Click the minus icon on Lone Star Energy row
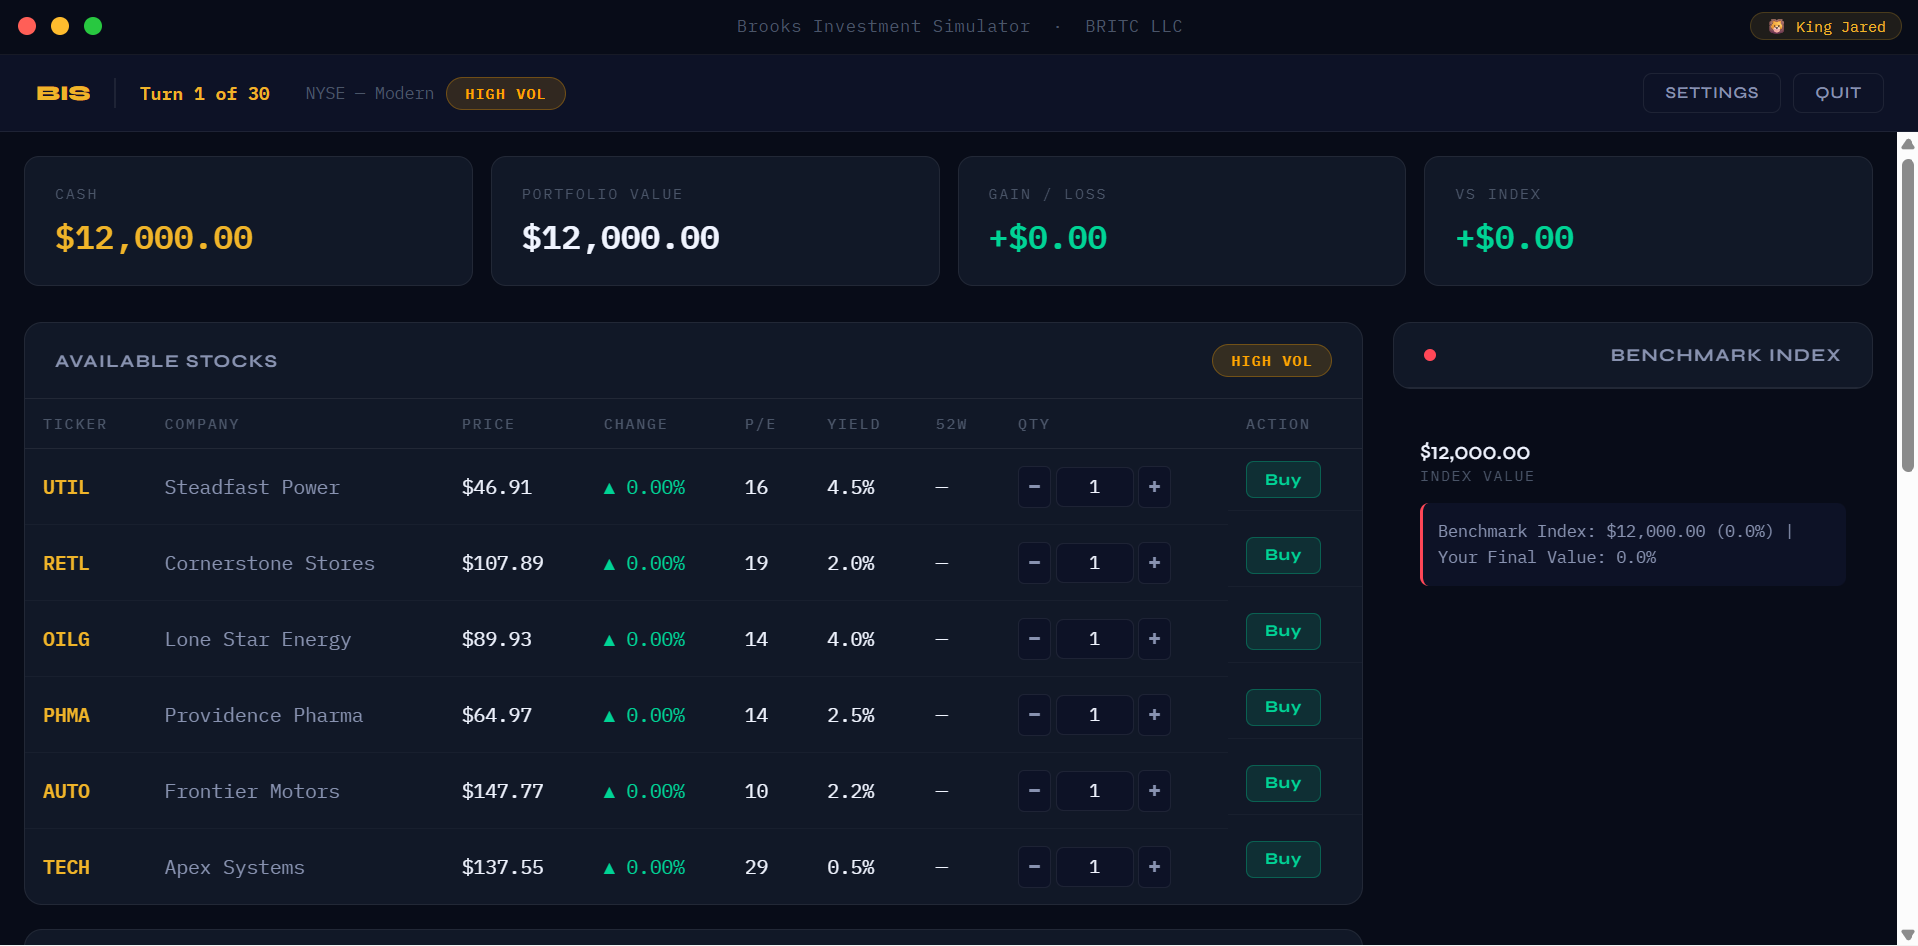Viewport: 1918px width, 946px height. (x=1034, y=639)
